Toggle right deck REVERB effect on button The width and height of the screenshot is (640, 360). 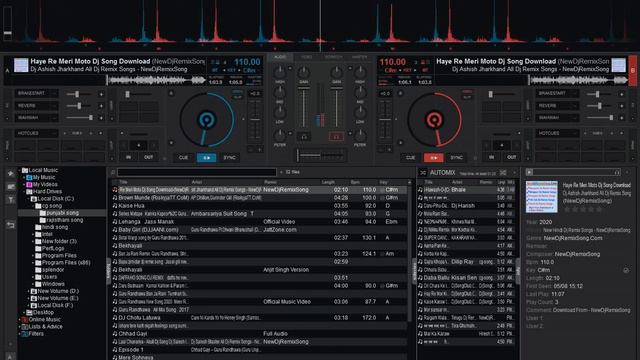(x=622, y=106)
